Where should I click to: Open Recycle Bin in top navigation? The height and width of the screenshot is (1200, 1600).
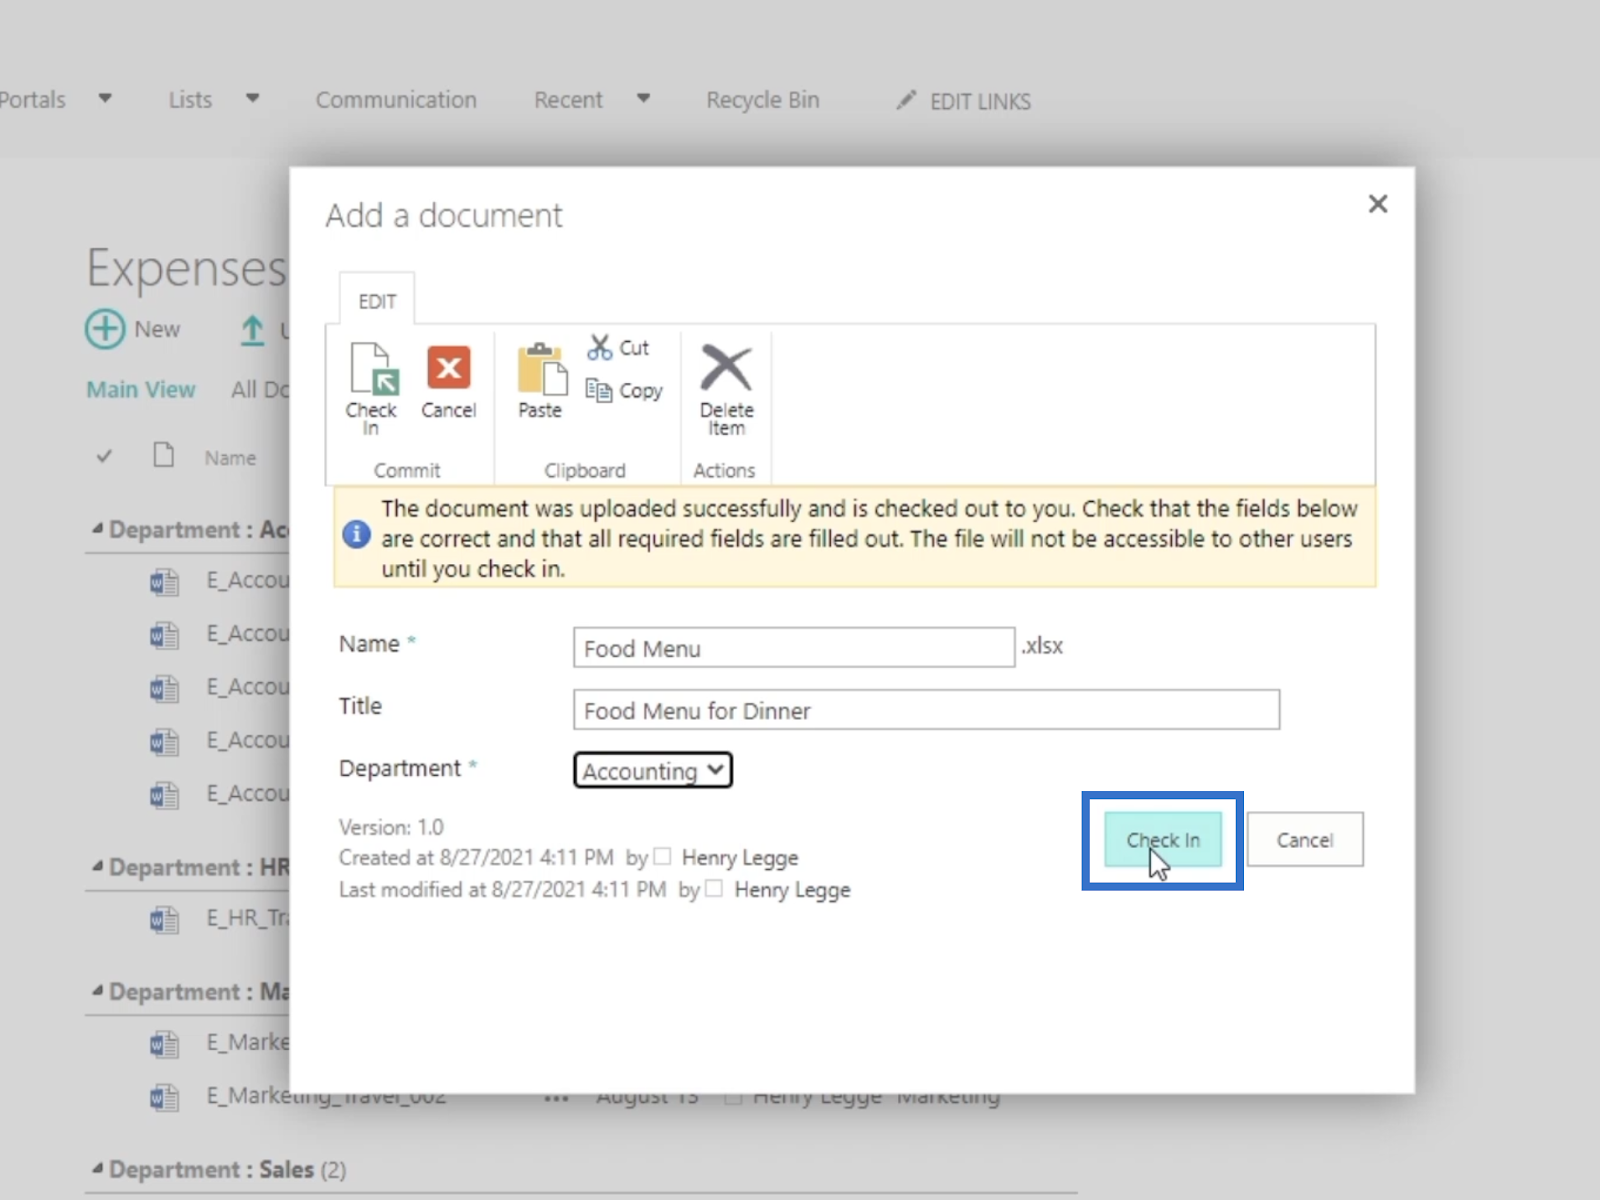(x=763, y=100)
